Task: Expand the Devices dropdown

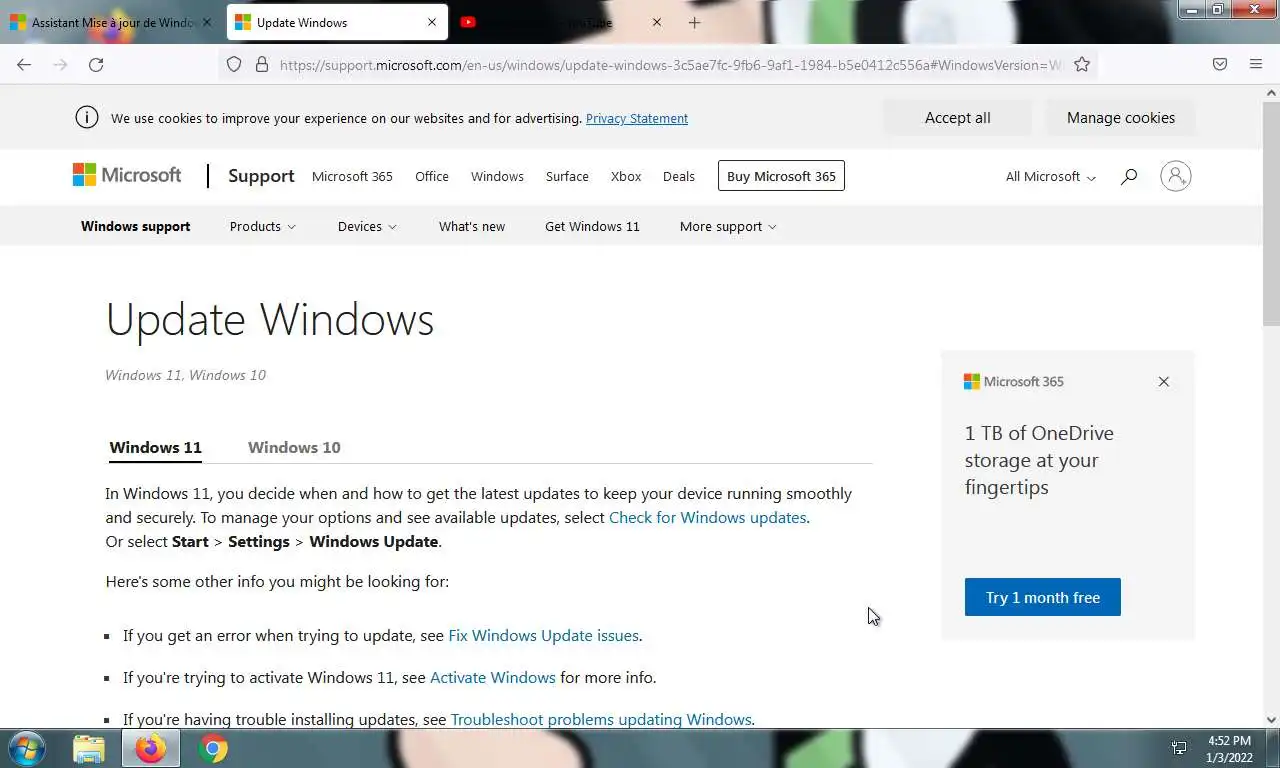Action: [x=367, y=227]
